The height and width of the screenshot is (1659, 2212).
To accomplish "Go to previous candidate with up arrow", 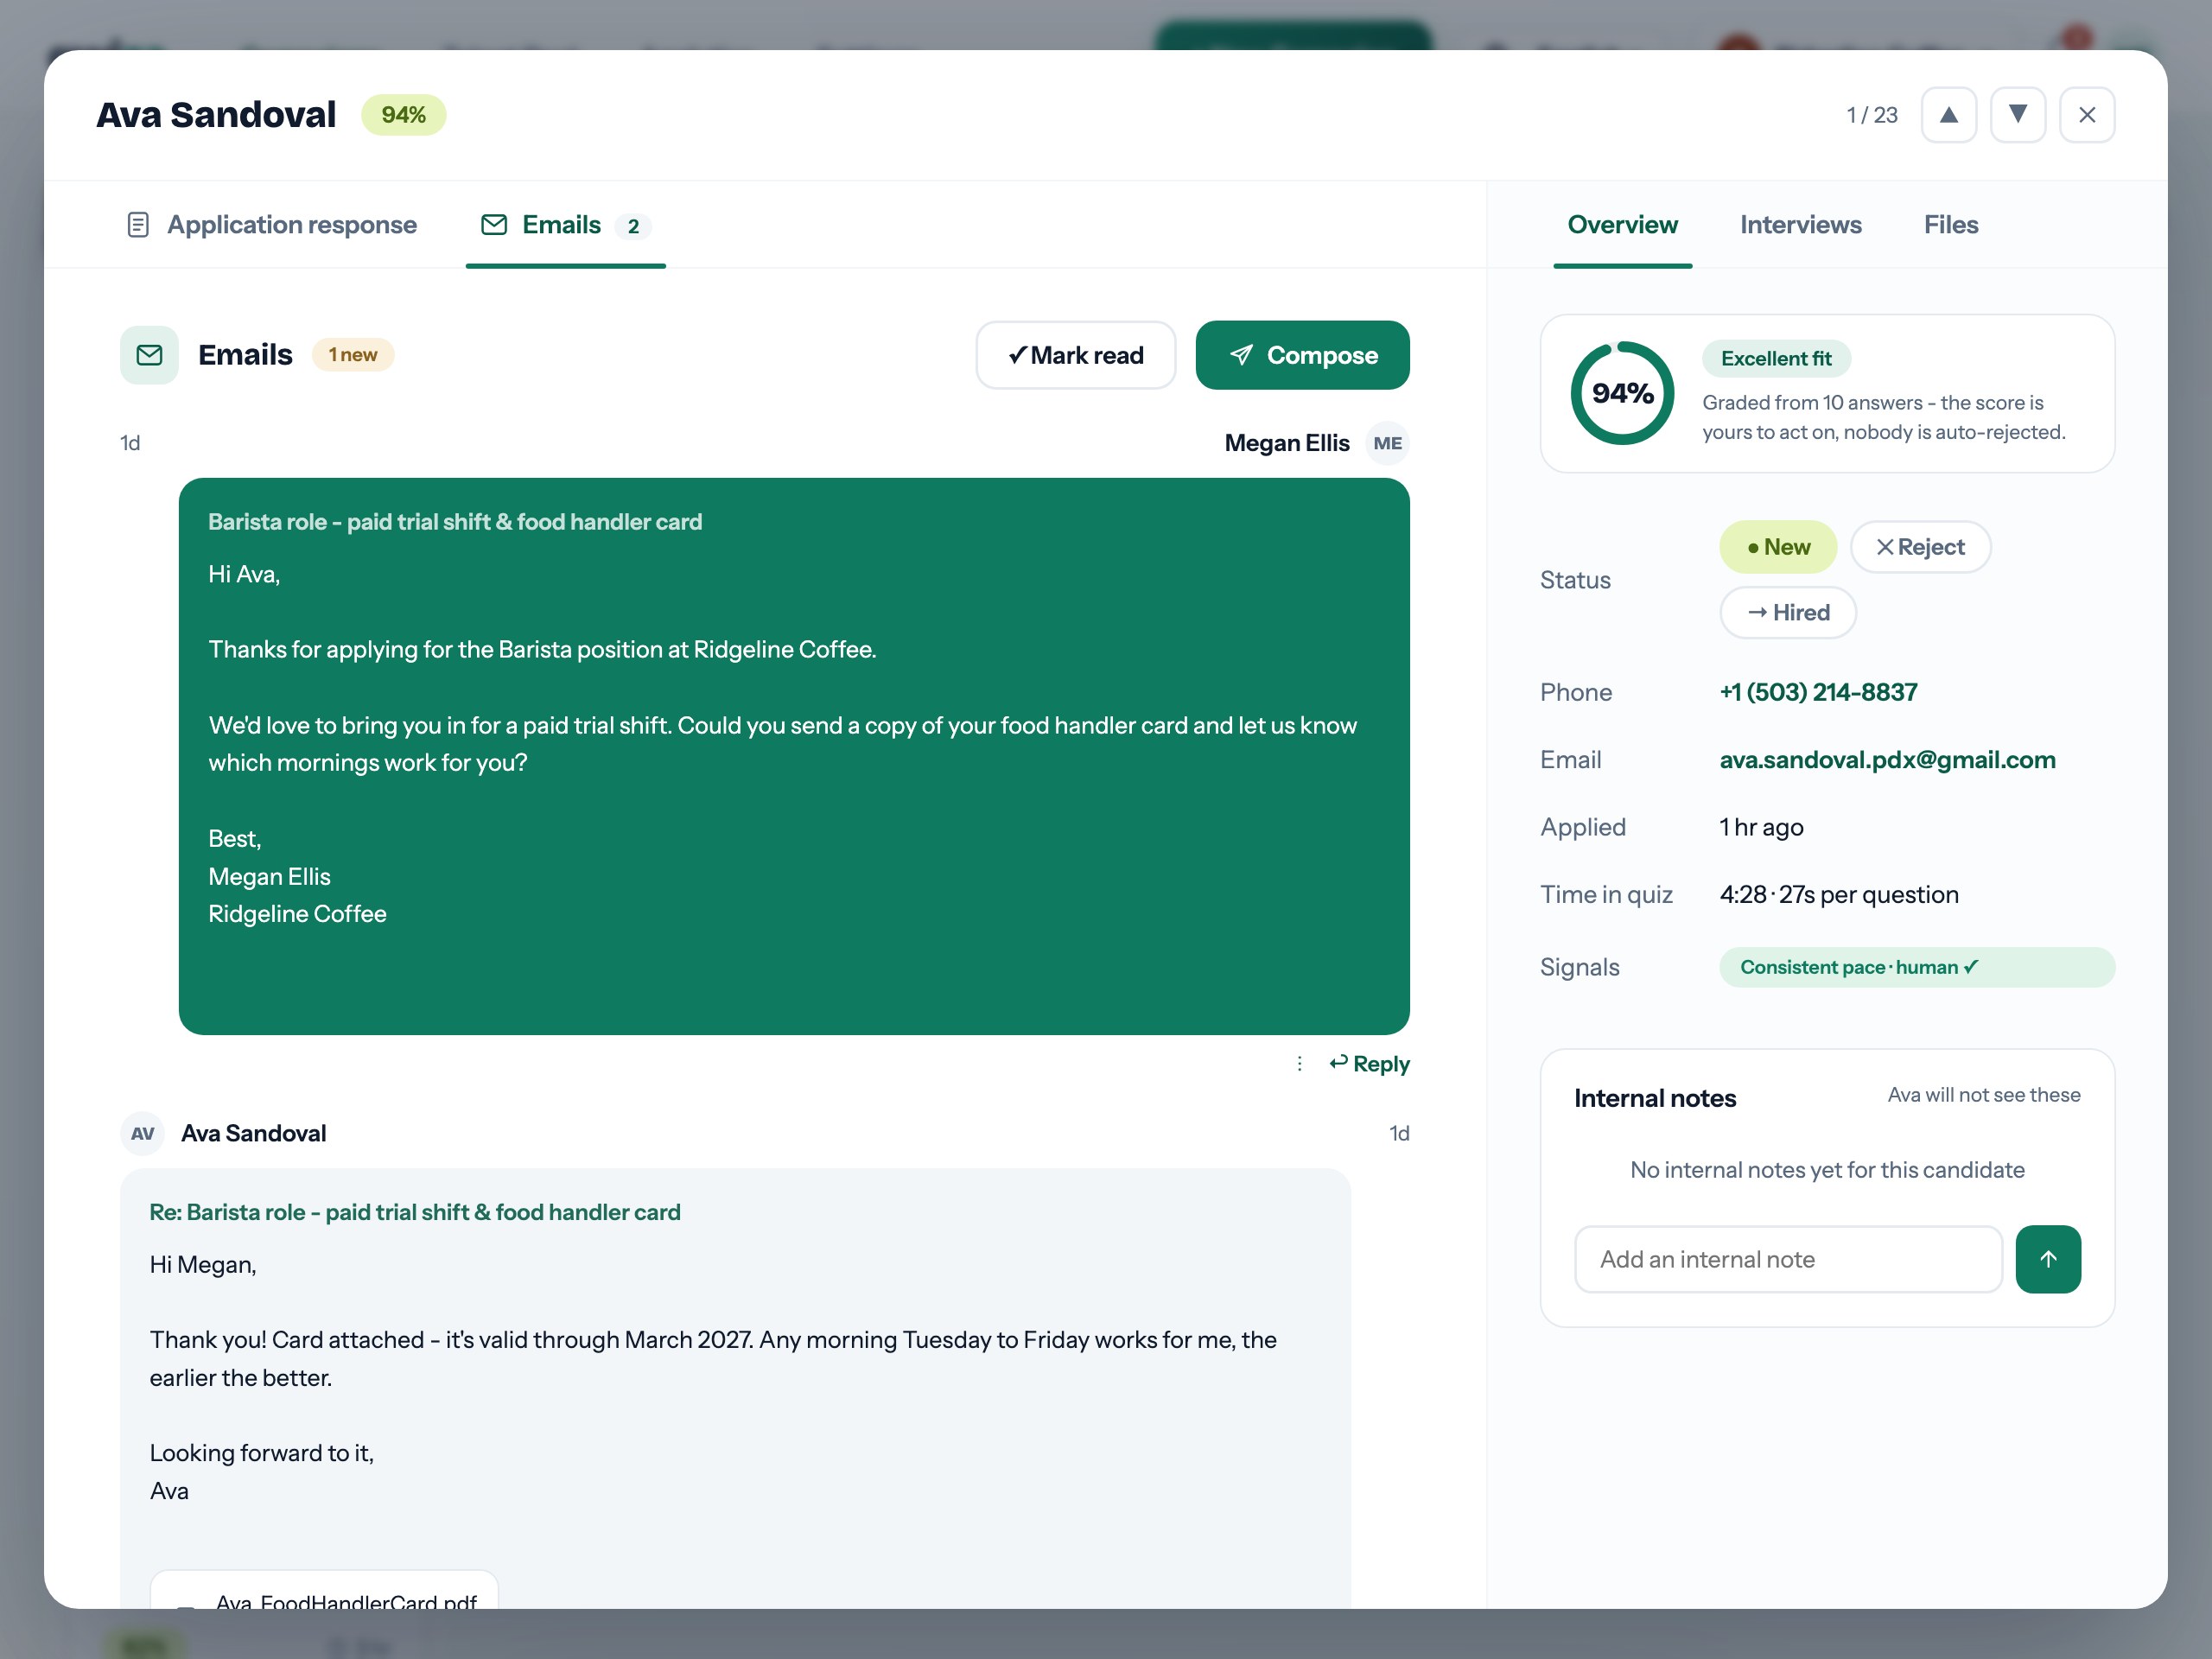I will coord(1948,115).
